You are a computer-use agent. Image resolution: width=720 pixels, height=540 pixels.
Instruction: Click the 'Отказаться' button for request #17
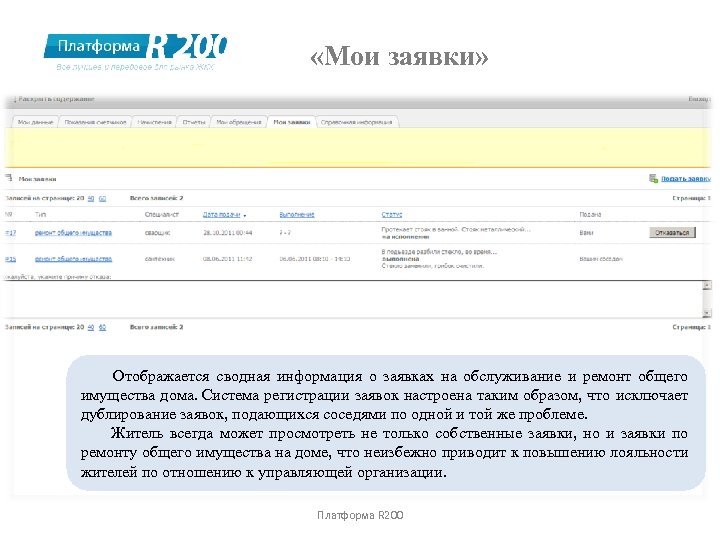click(672, 232)
